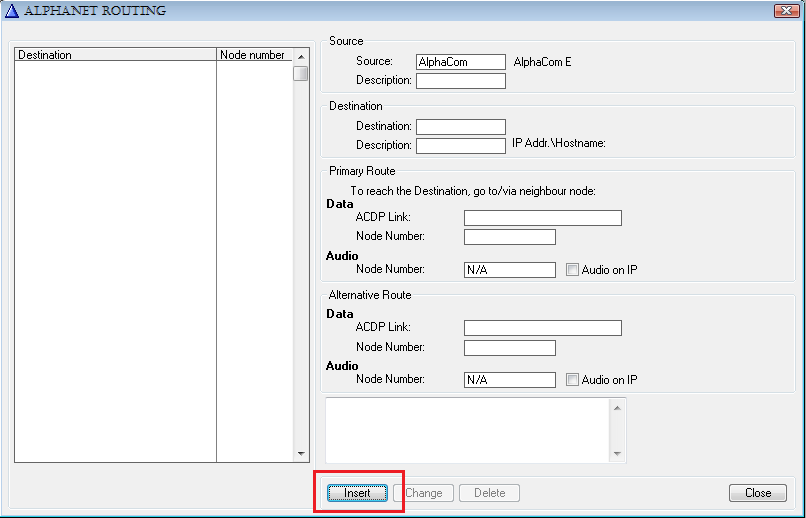Click the destination list scroll-up arrow

pyautogui.click(x=301, y=56)
